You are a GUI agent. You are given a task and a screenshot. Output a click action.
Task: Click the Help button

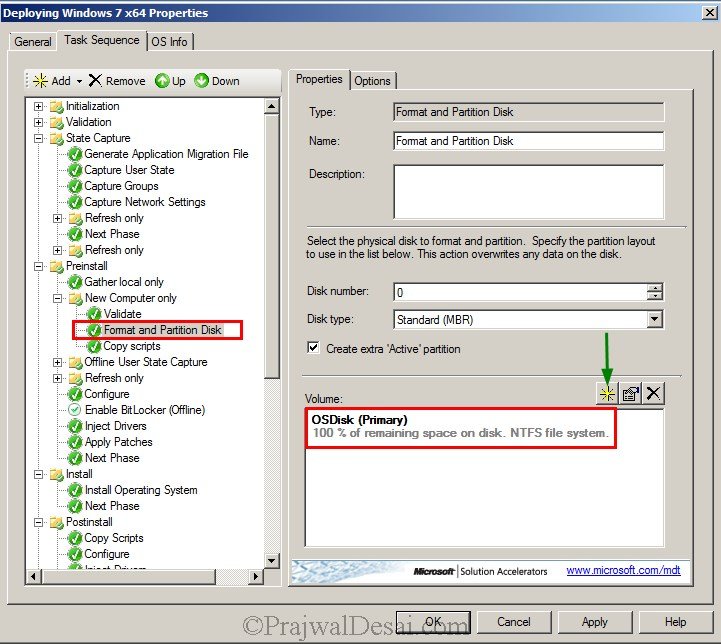[675, 622]
